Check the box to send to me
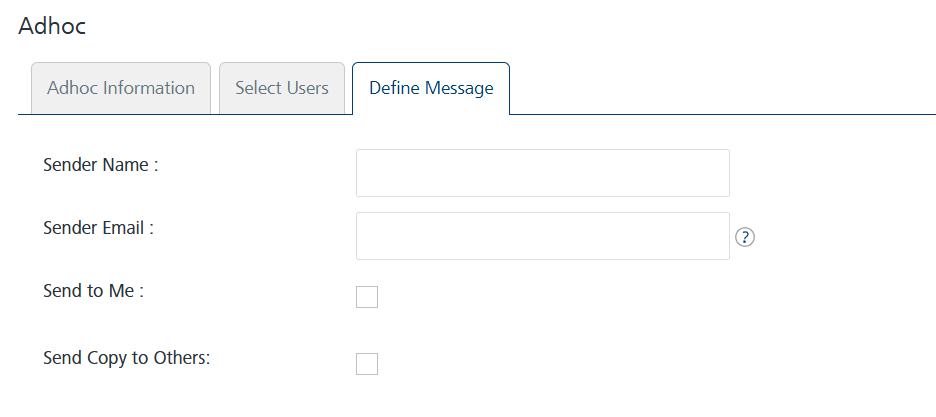This screenshot has height=417, width=936. pyautogui.click(x=367, y=297)
